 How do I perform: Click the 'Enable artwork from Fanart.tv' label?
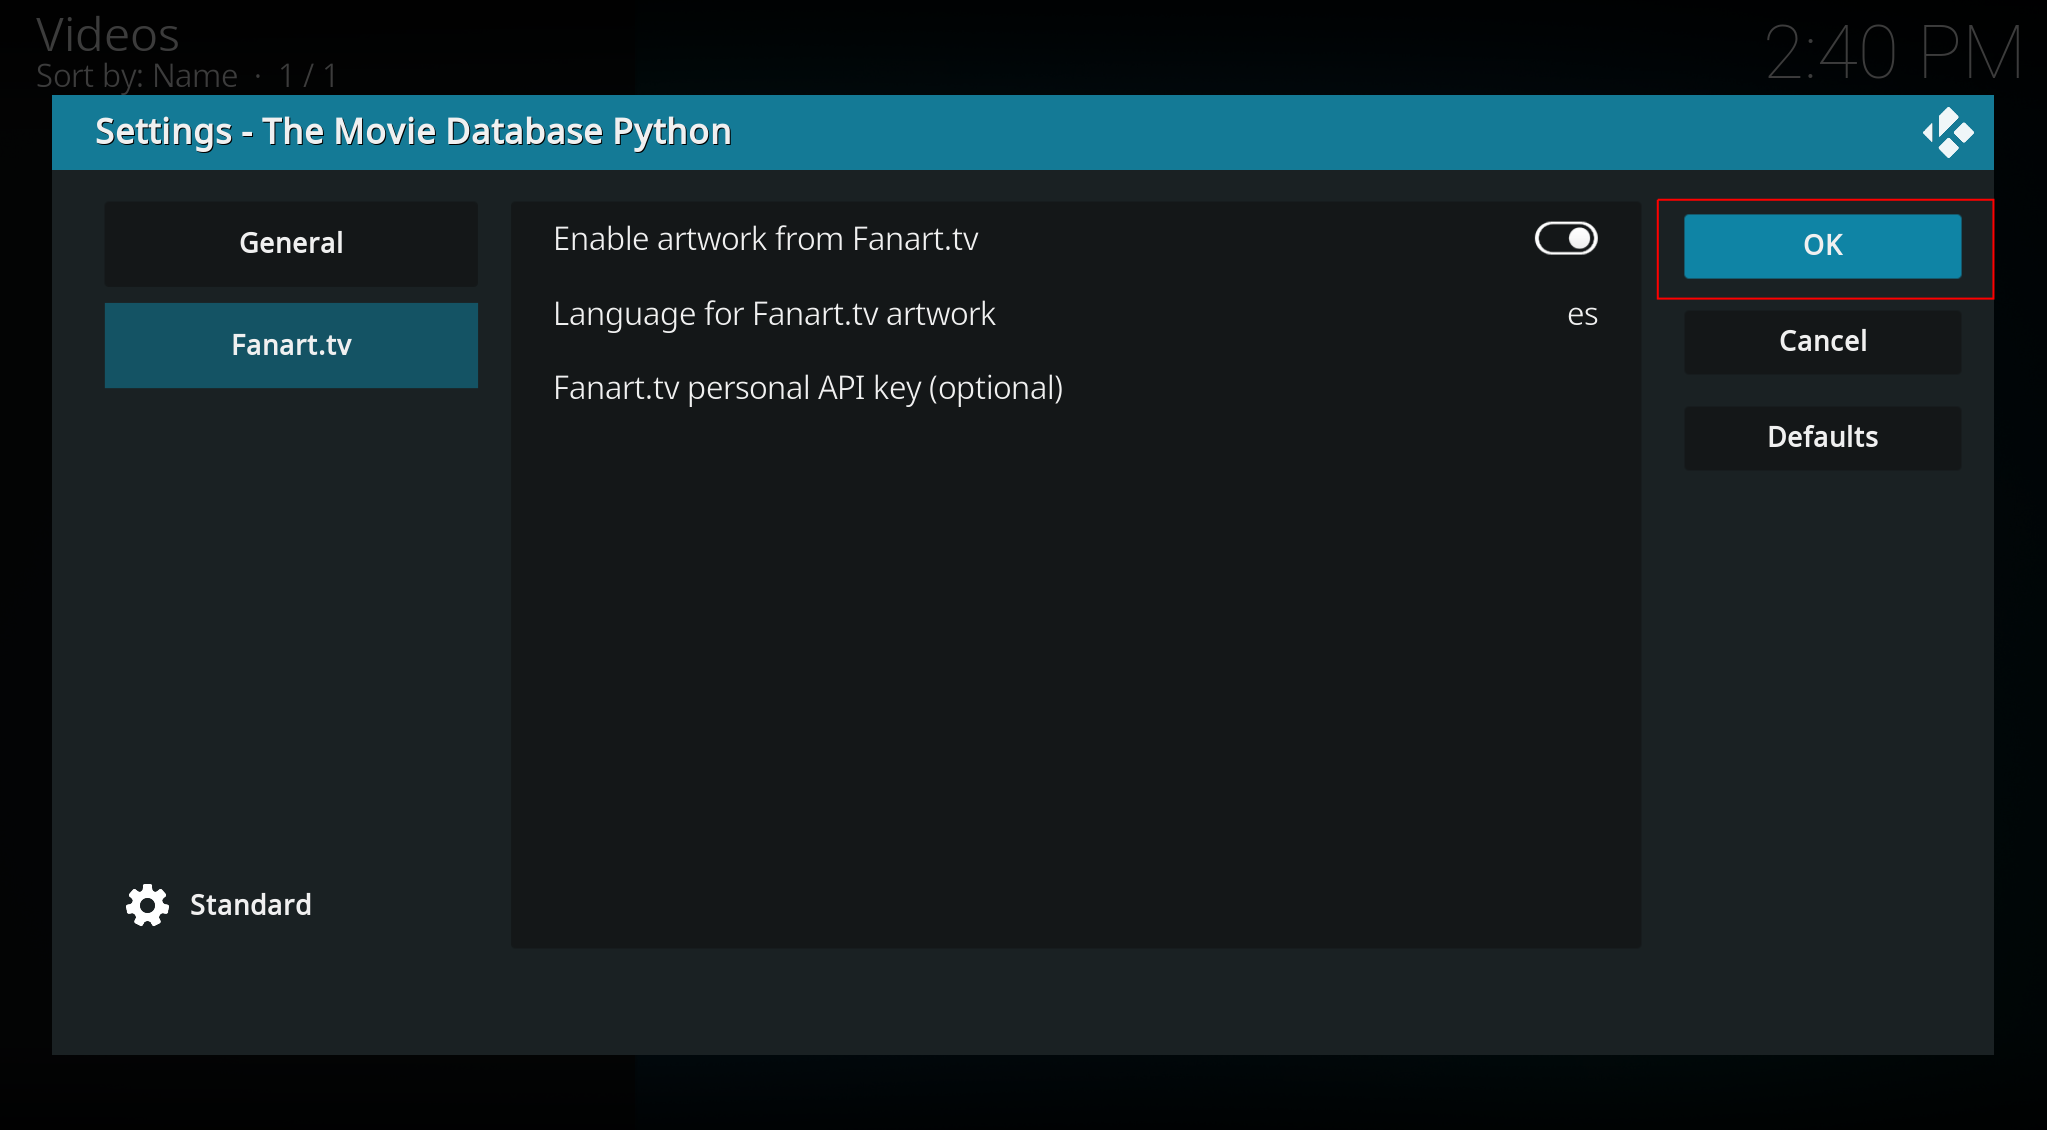765,239
